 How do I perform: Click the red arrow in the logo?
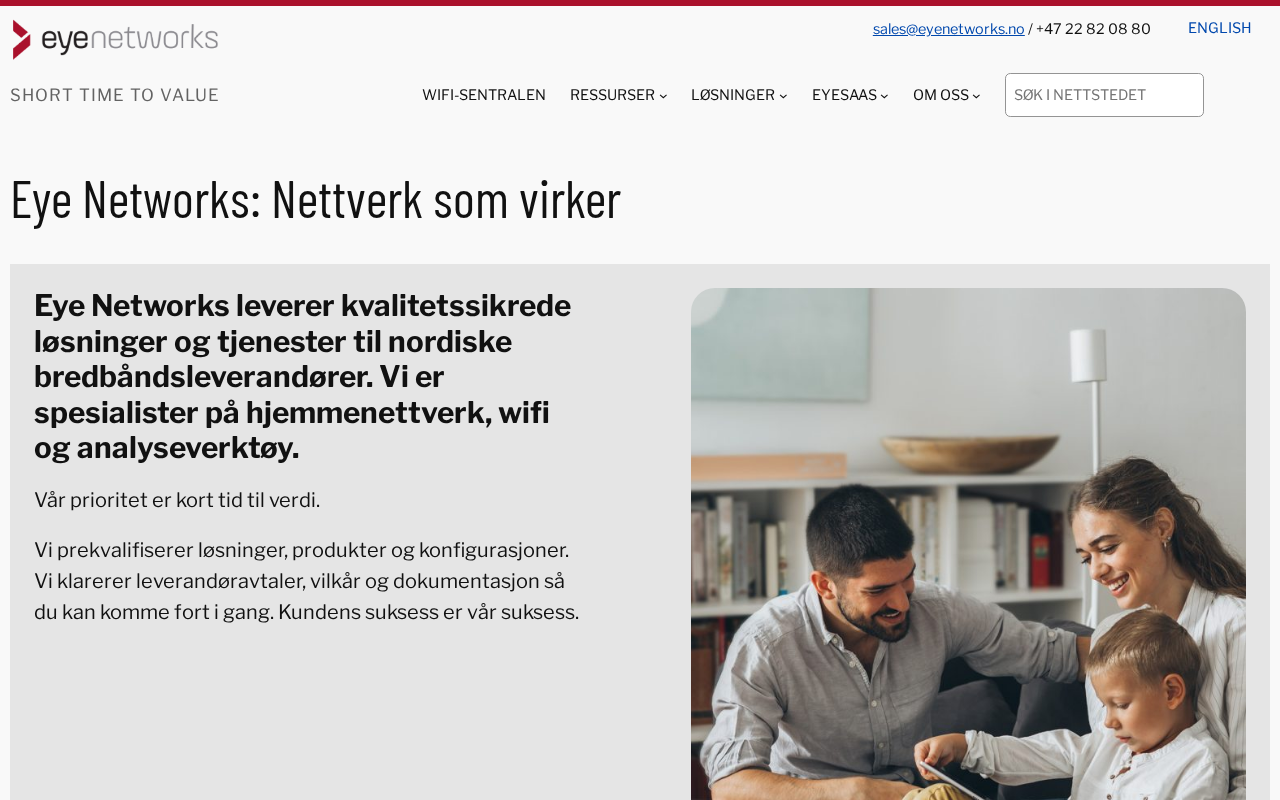(x=22, y=39)
